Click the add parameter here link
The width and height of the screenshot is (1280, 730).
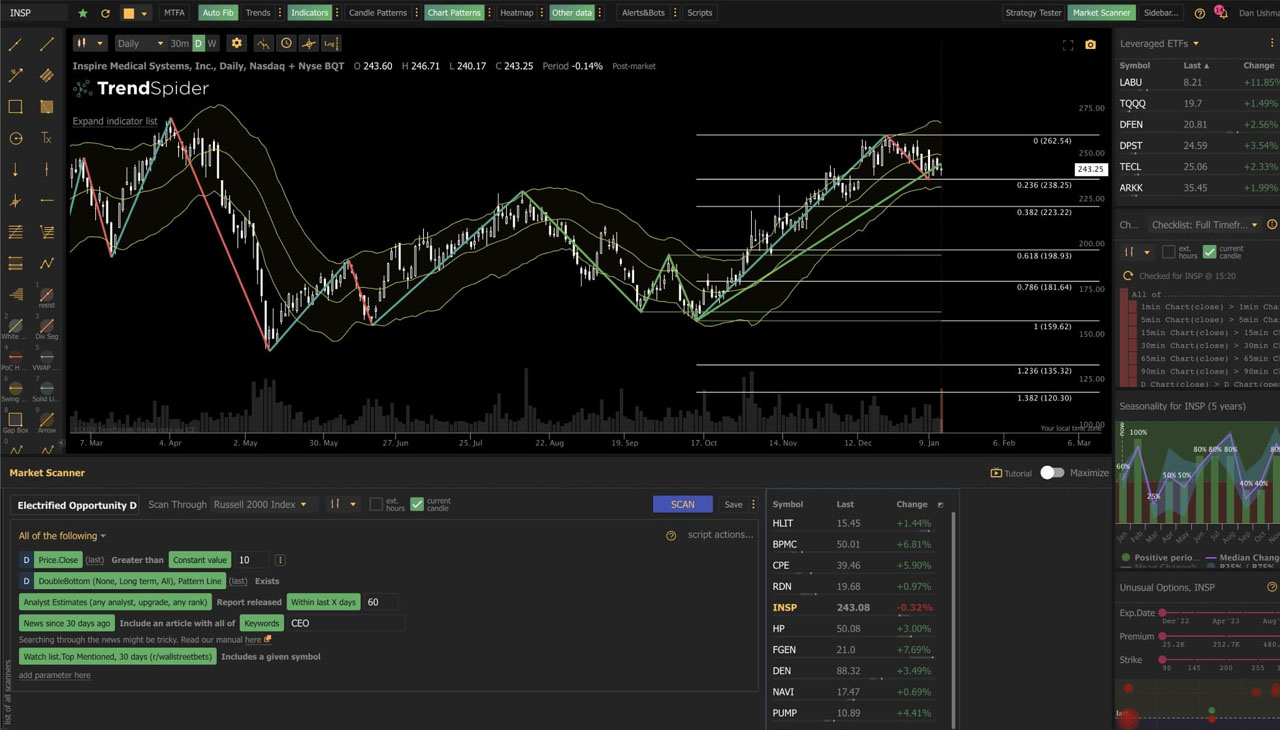54,675
